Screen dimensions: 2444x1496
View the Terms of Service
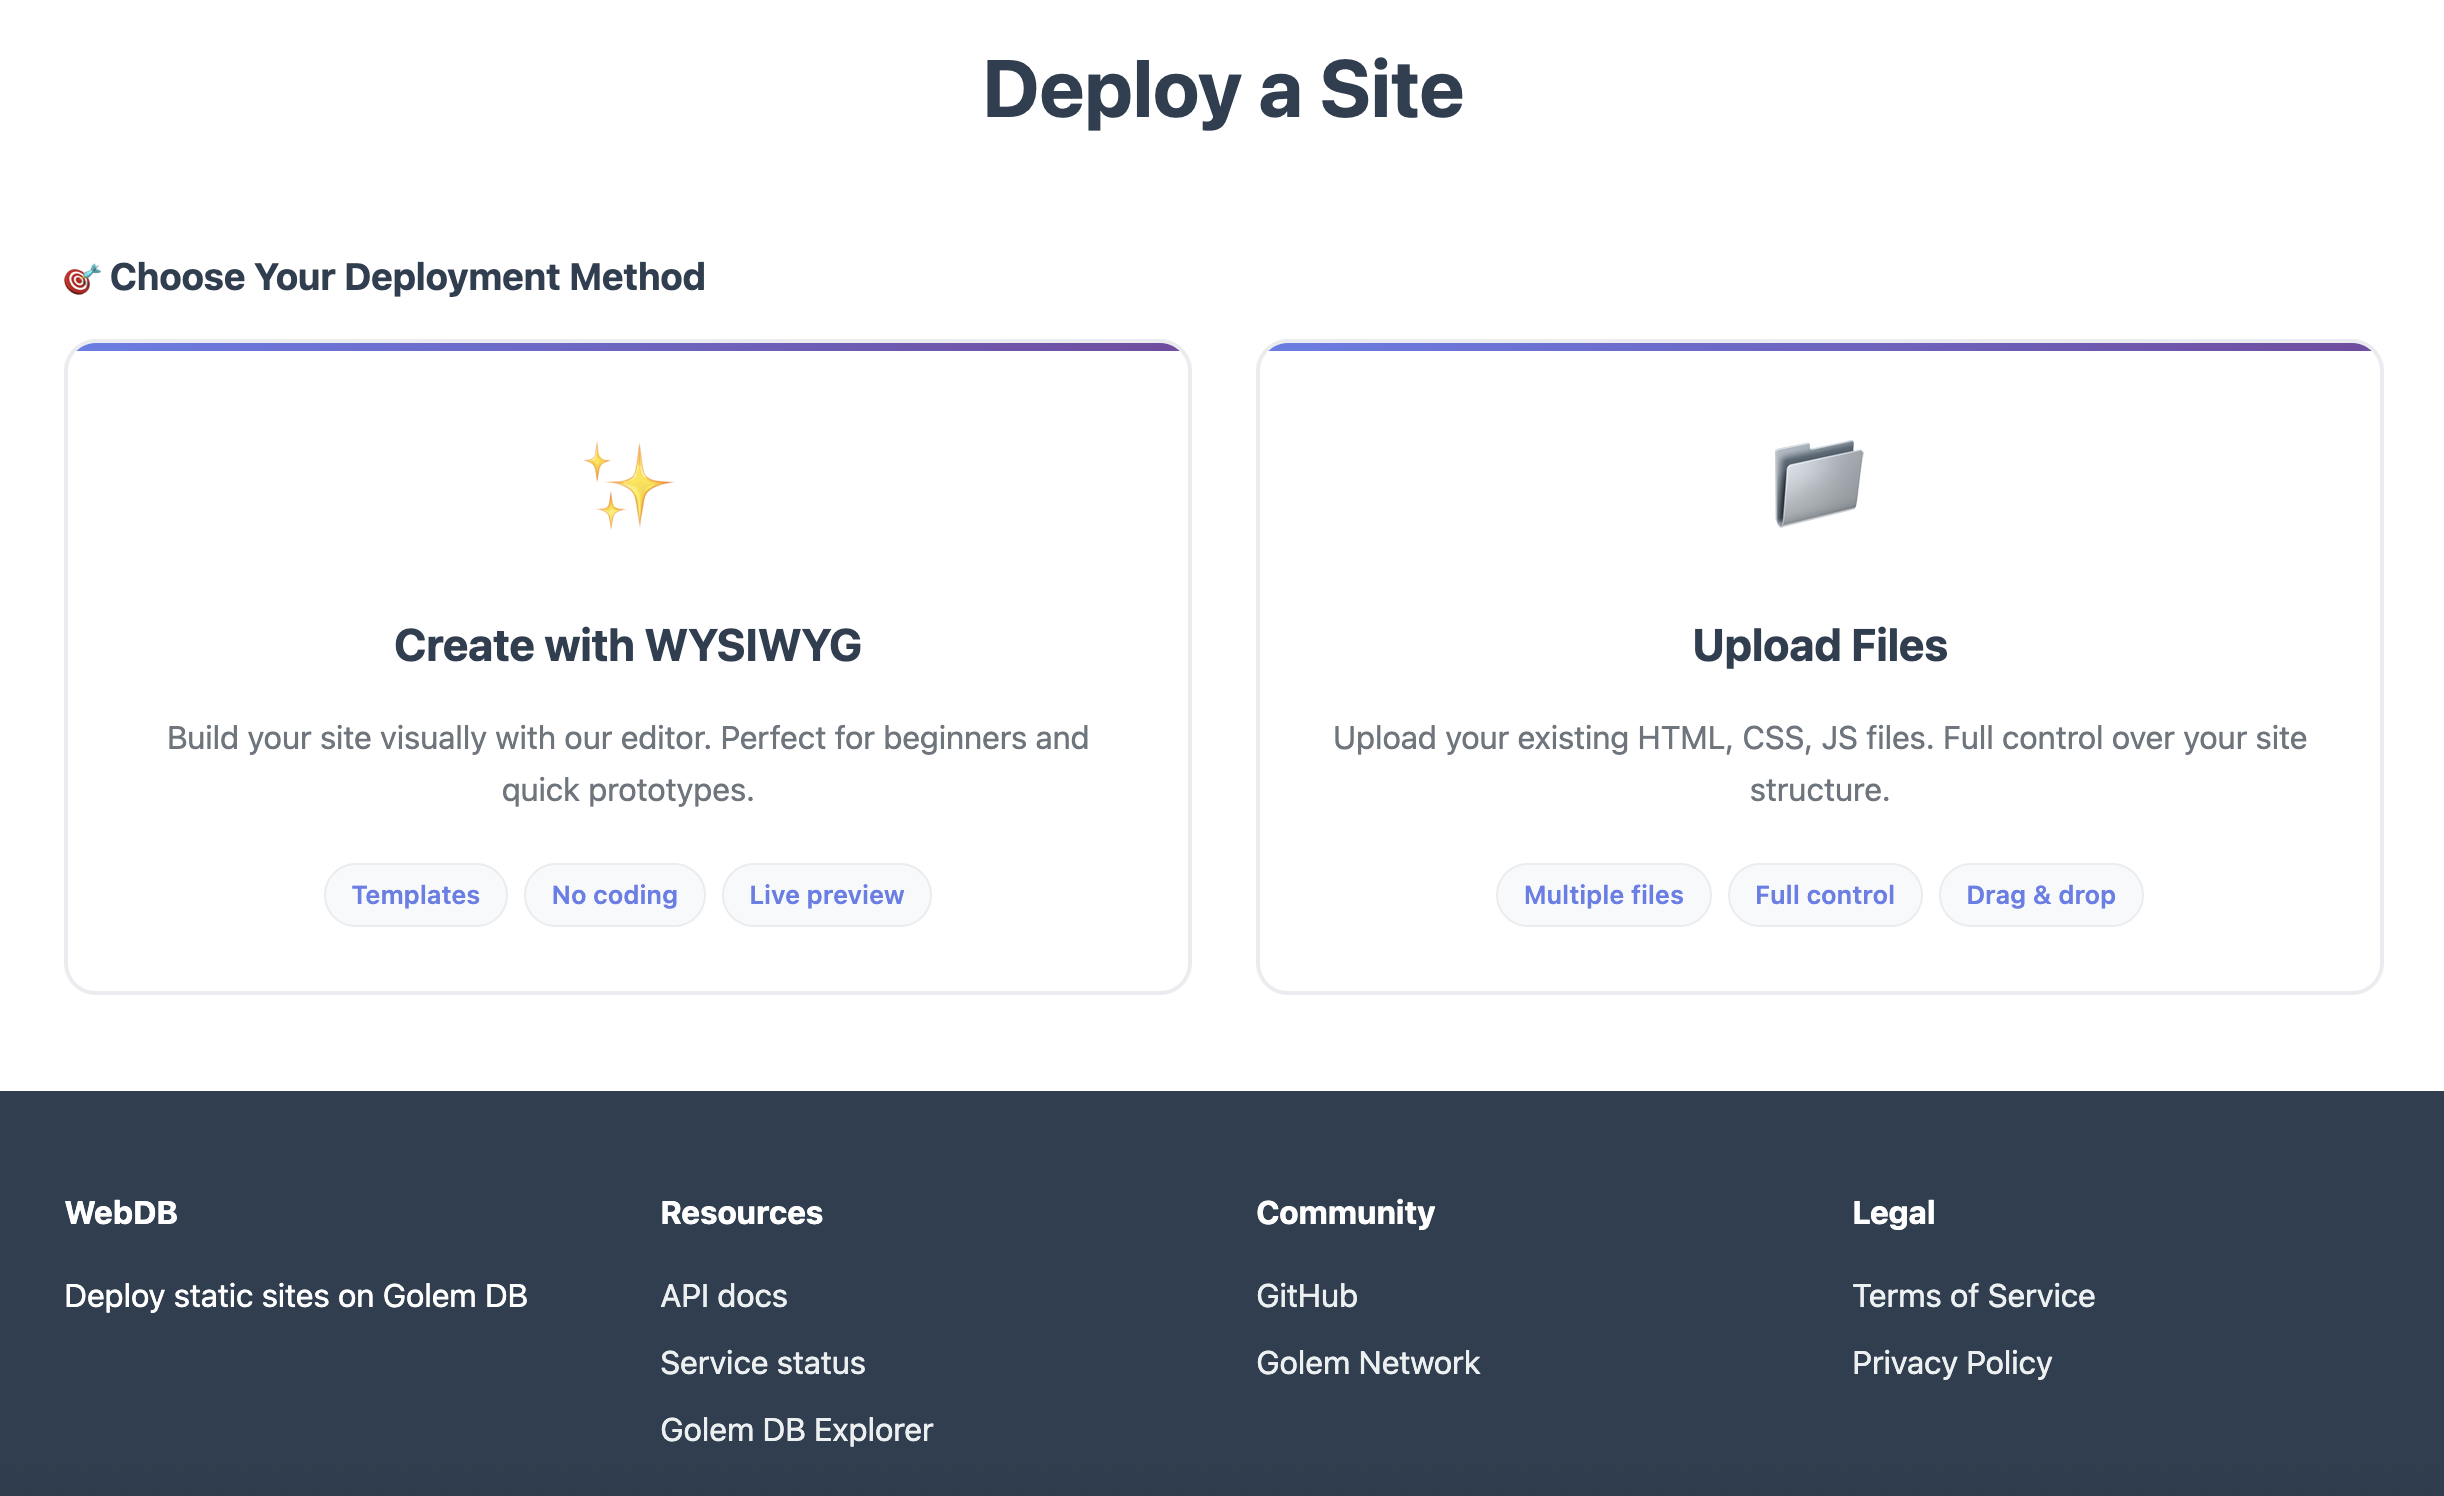(x=1972, y=1296)
